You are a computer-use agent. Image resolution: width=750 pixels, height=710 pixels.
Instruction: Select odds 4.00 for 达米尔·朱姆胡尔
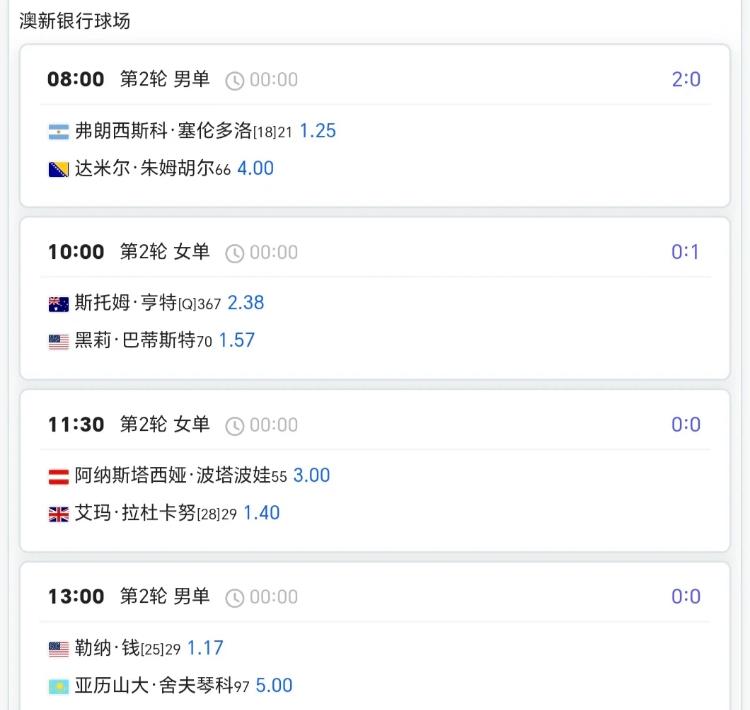pos(255,169)
